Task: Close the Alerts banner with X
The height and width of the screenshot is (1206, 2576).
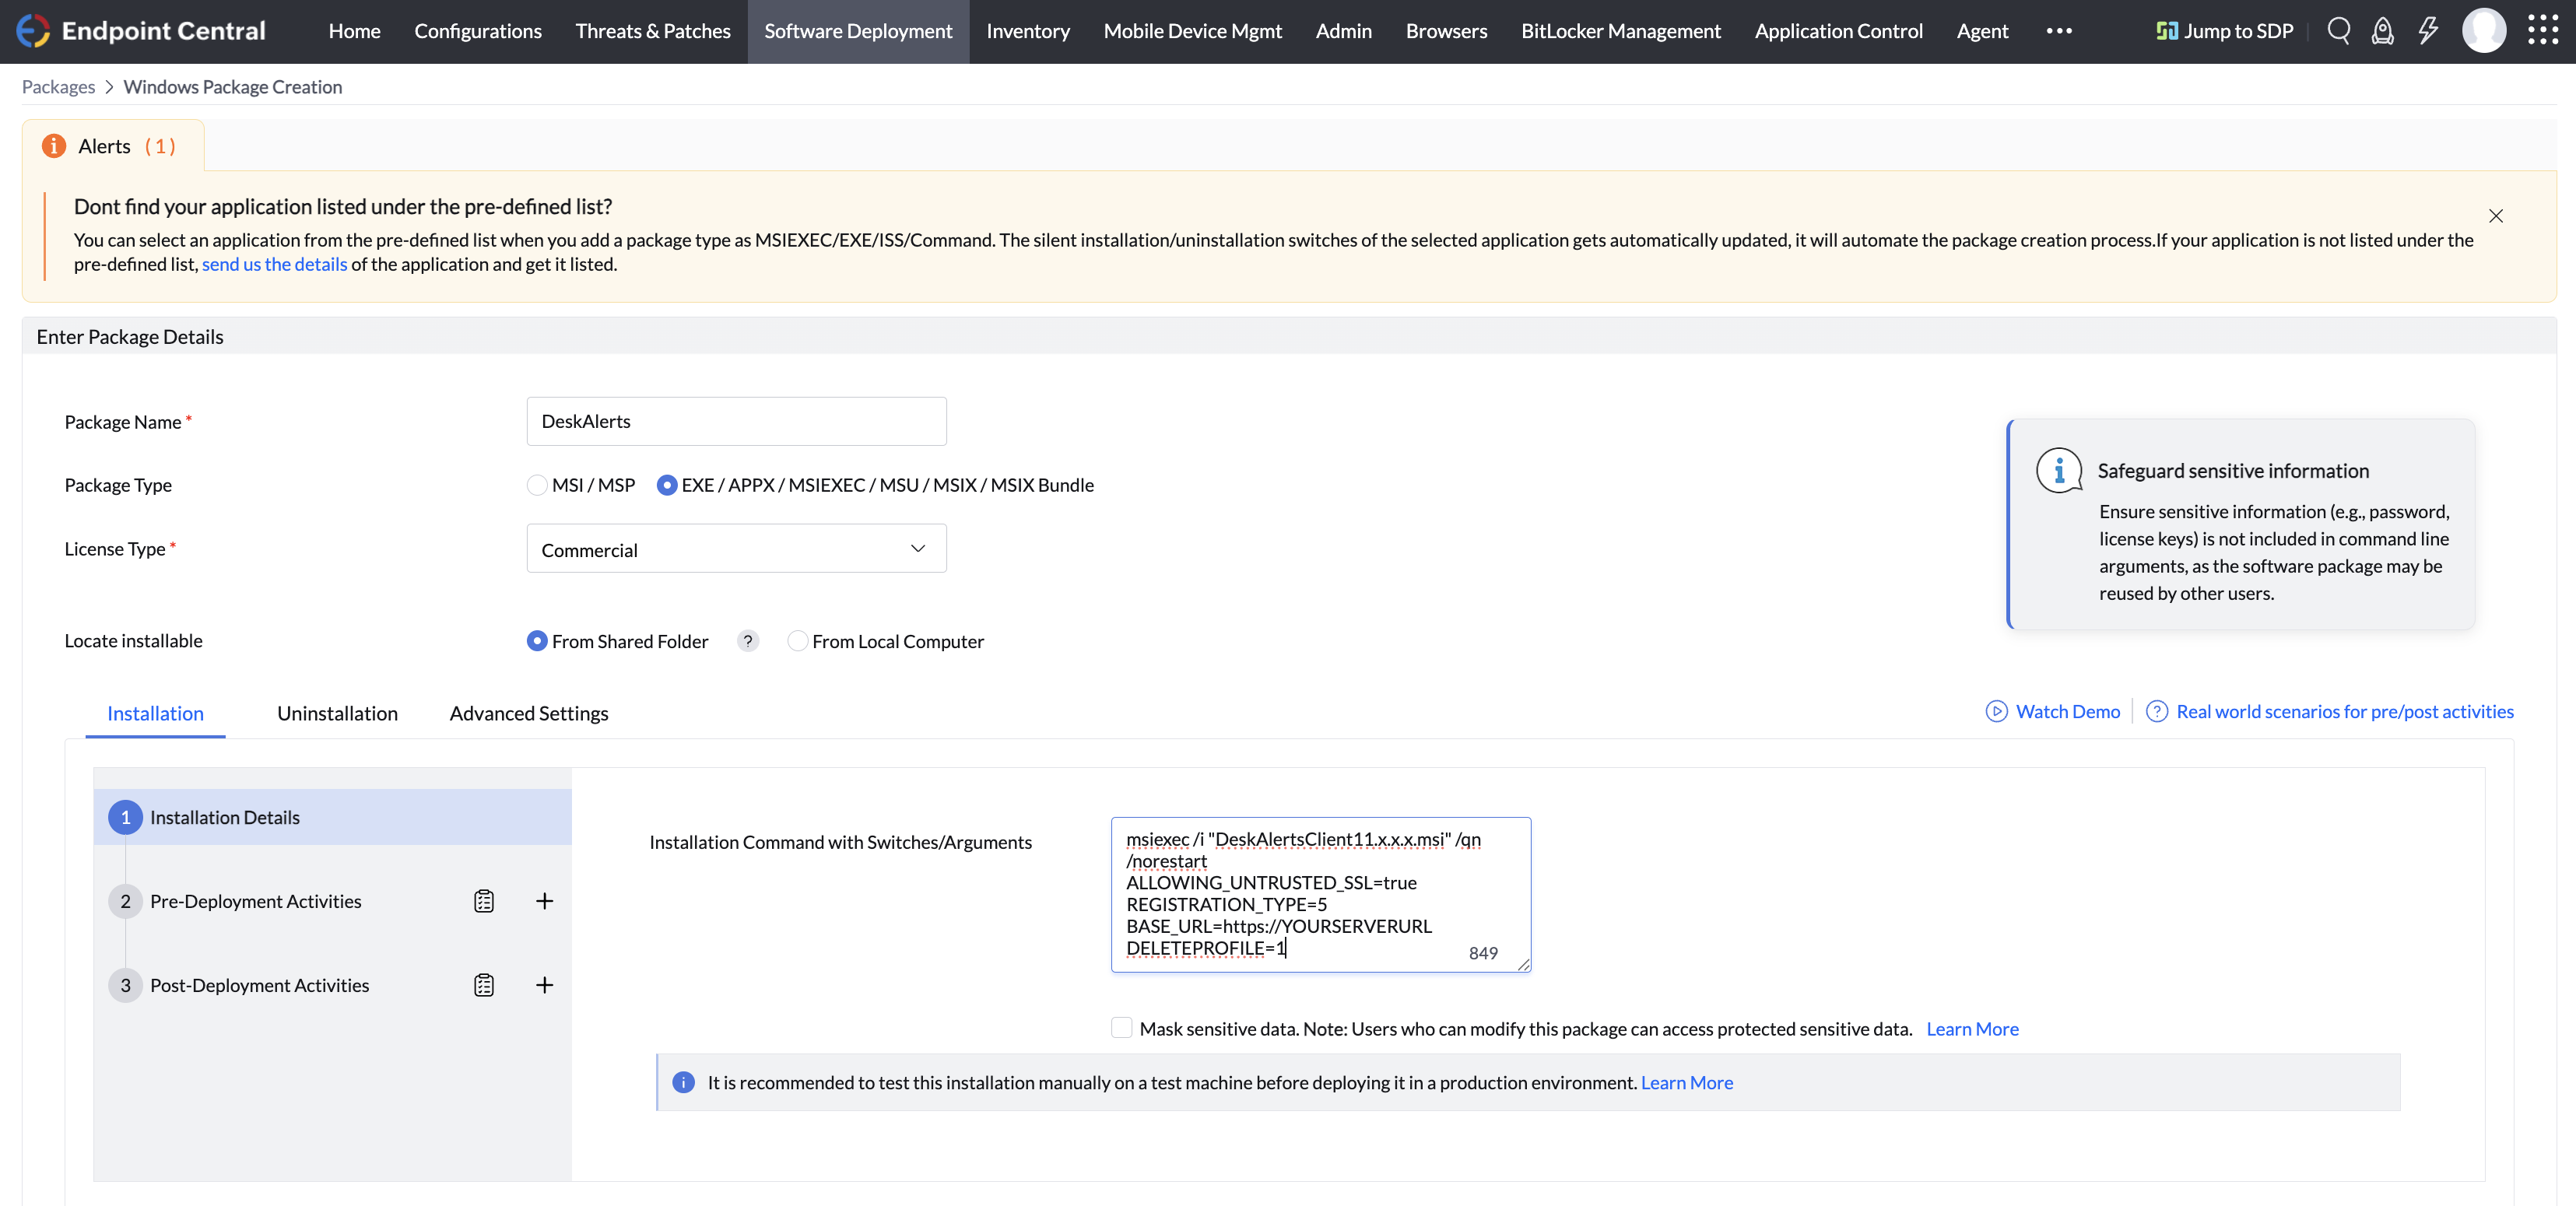Action: tap(2495, 216)
